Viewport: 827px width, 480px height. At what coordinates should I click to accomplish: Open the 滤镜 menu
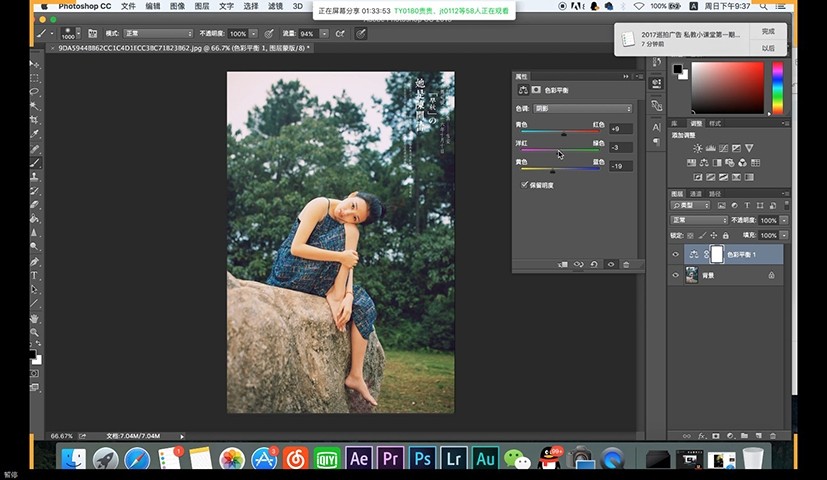(275, 6)
